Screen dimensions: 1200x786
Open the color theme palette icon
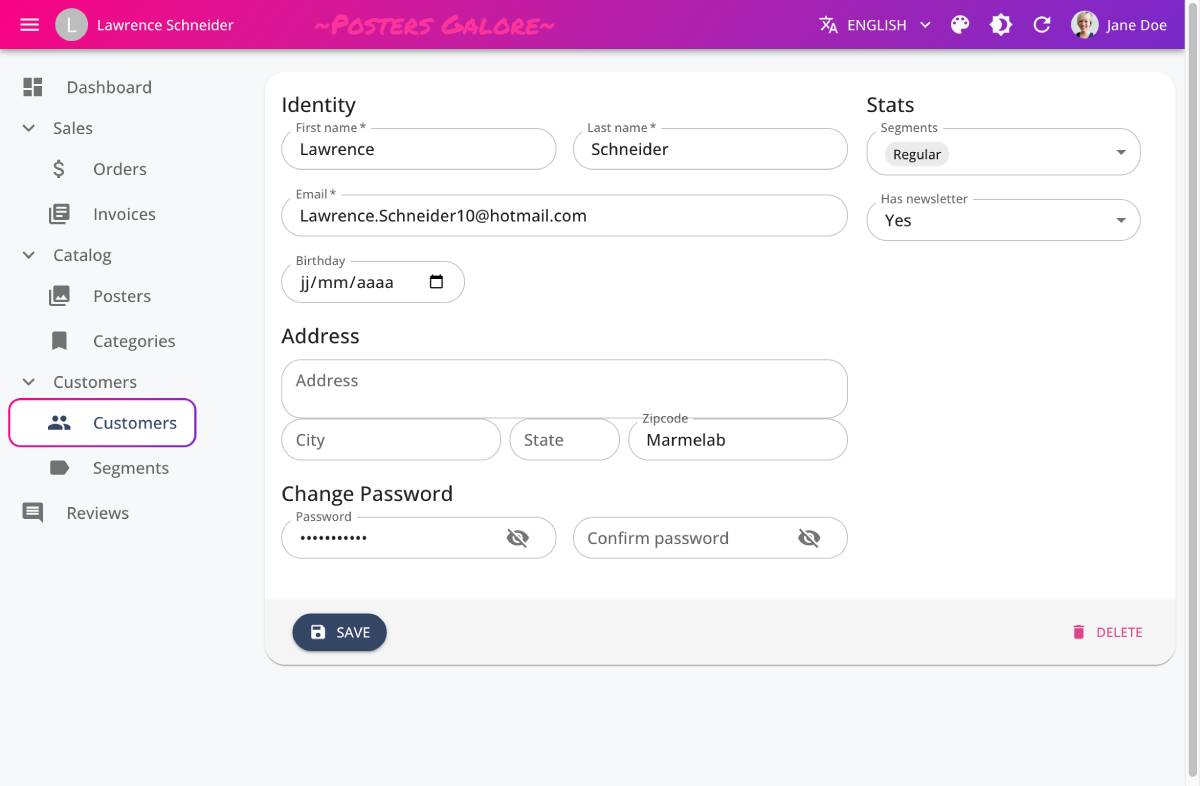(x=960, y=25)
